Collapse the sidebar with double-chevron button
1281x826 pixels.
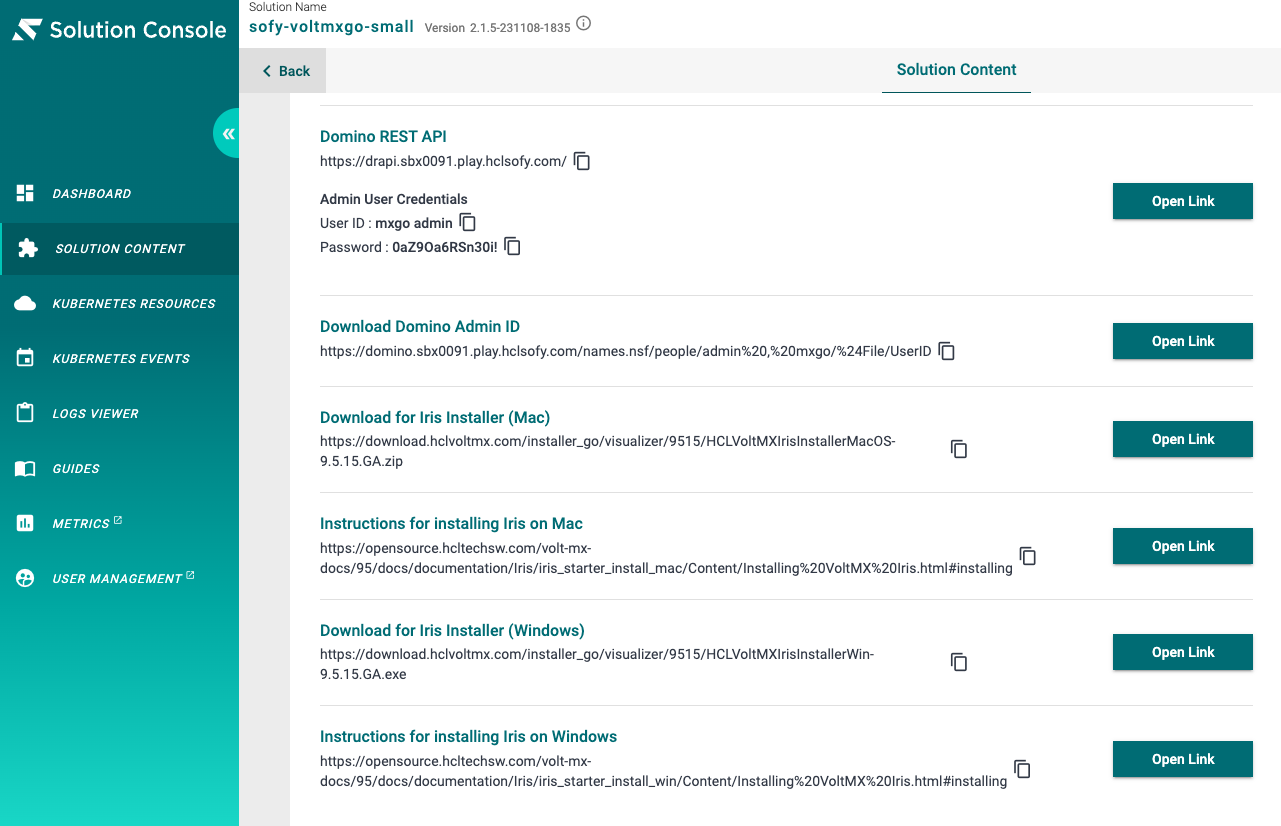tap(228, 133)
